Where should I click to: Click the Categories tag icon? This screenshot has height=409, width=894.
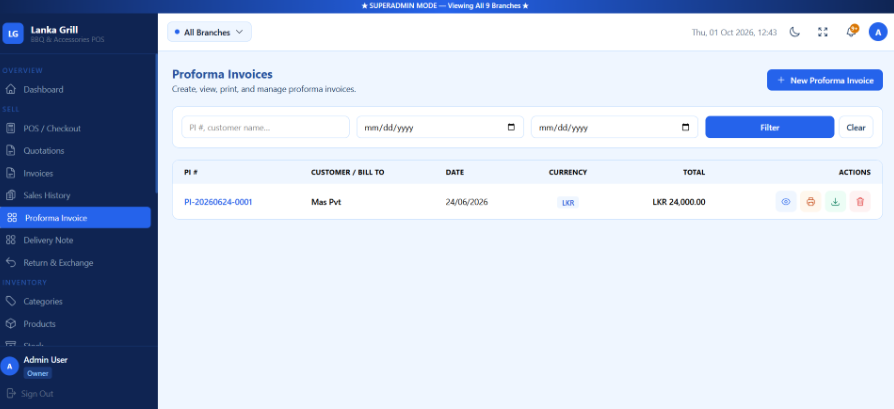10,301
